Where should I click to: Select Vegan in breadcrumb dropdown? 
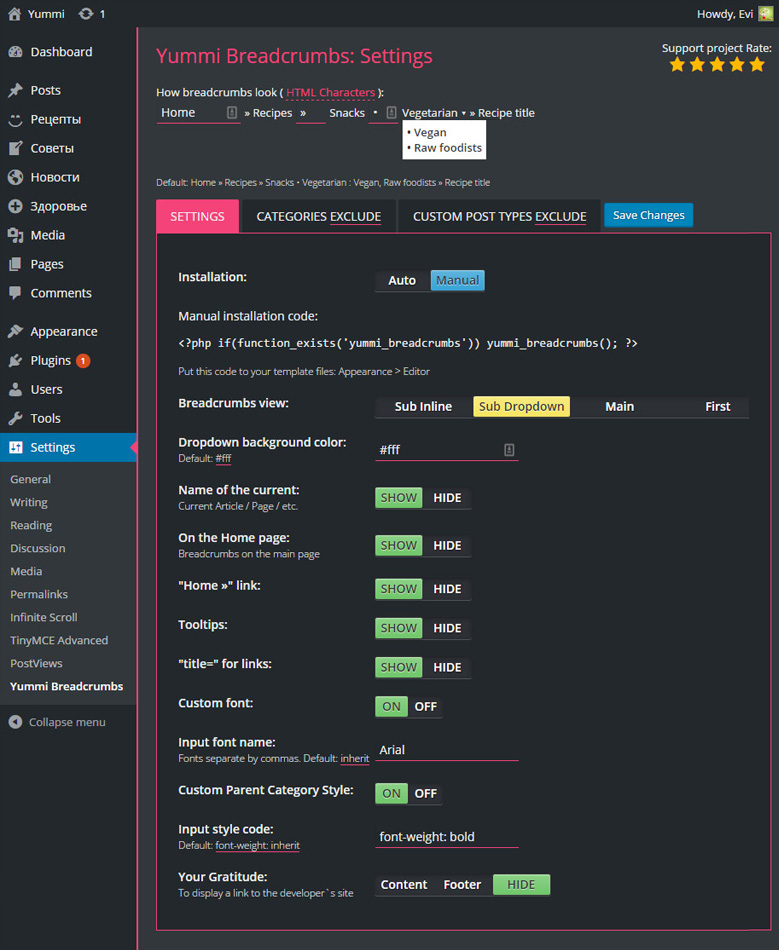click(x=430, y=132)
